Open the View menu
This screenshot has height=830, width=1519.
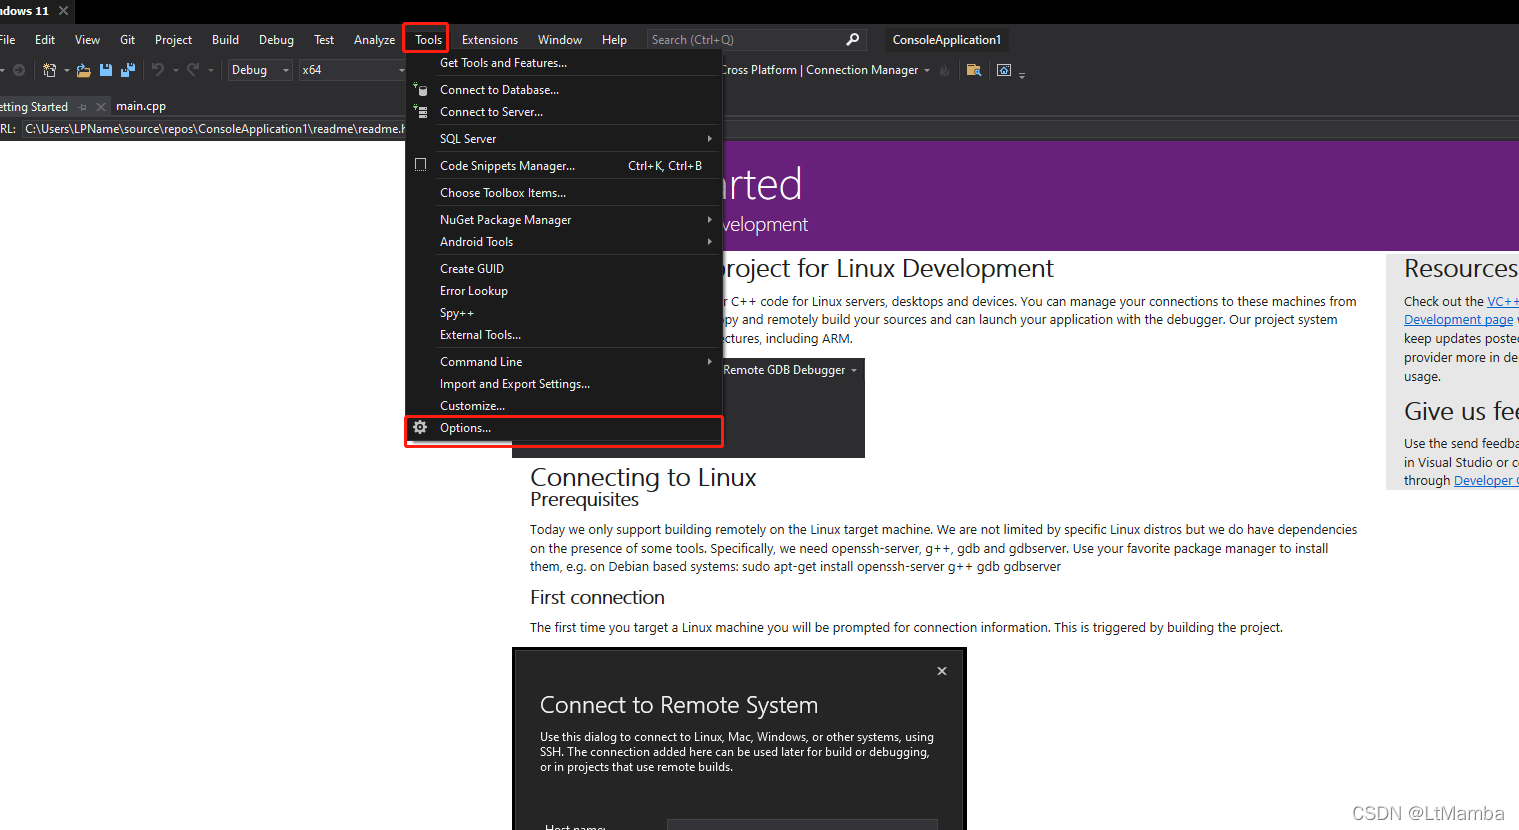87,40
